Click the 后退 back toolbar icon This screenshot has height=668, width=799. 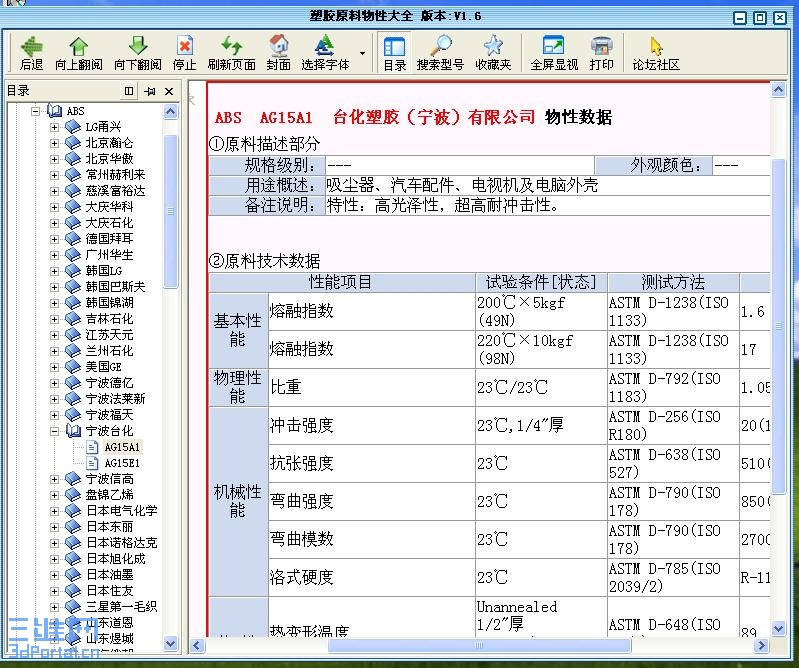tap(32, 52)
